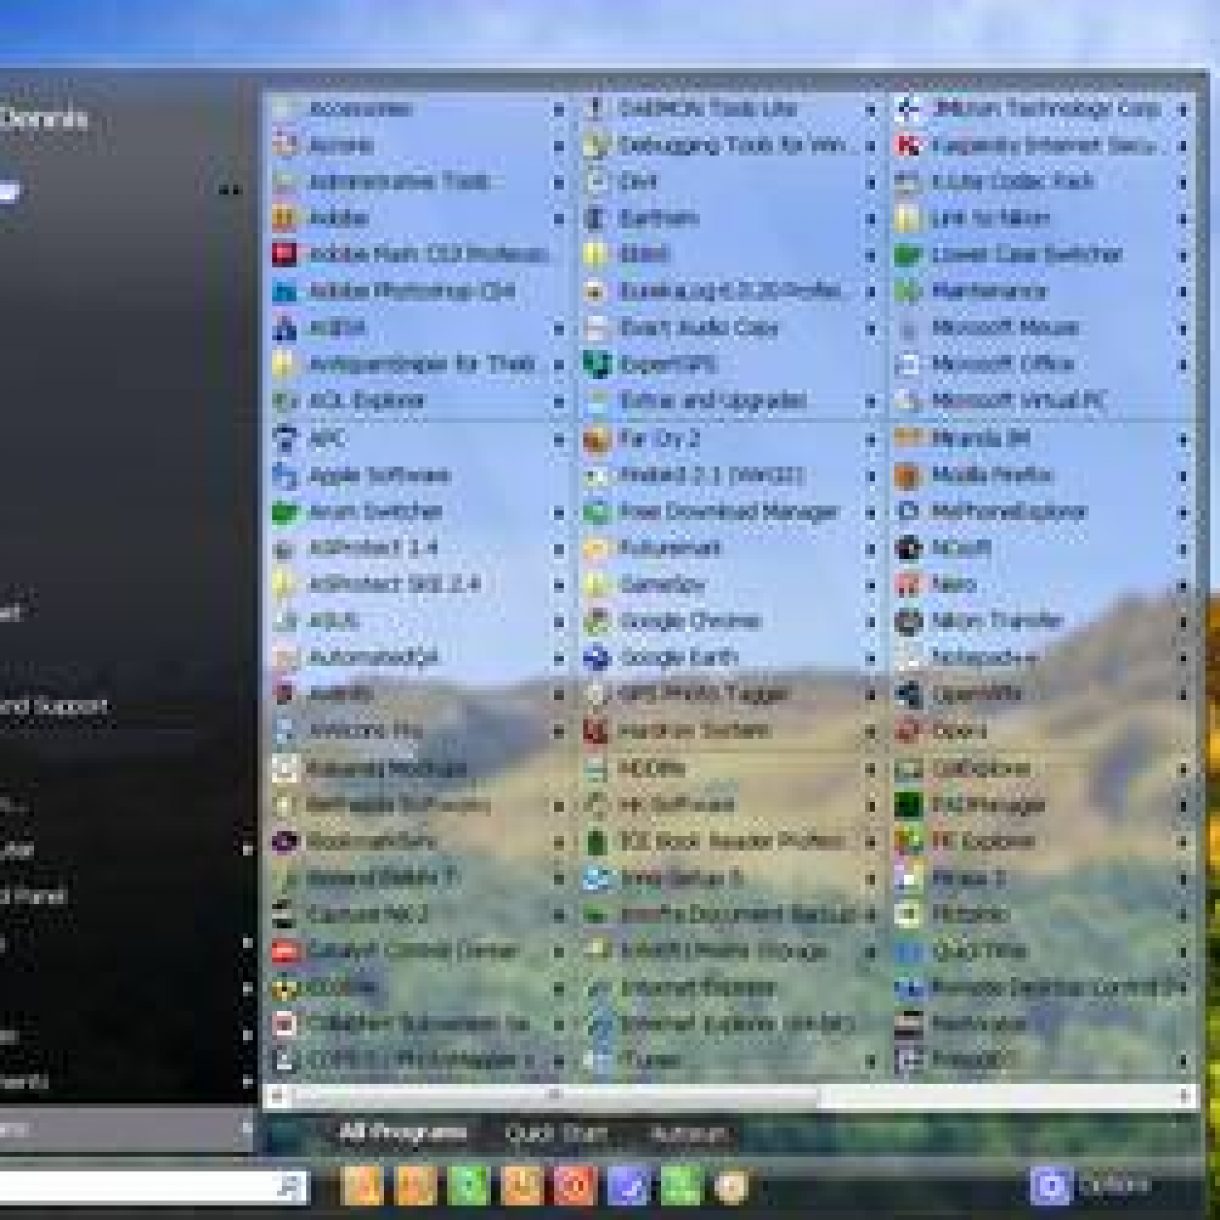Expand the Futuremark submenu arrow
The height and width of the screenshot is (1220, 1220).
870,548
